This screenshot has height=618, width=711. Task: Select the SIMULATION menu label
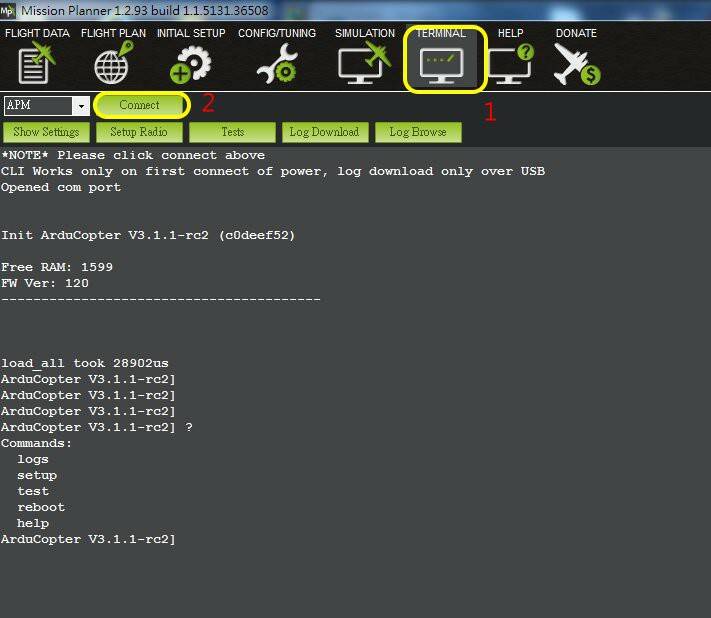365,33
